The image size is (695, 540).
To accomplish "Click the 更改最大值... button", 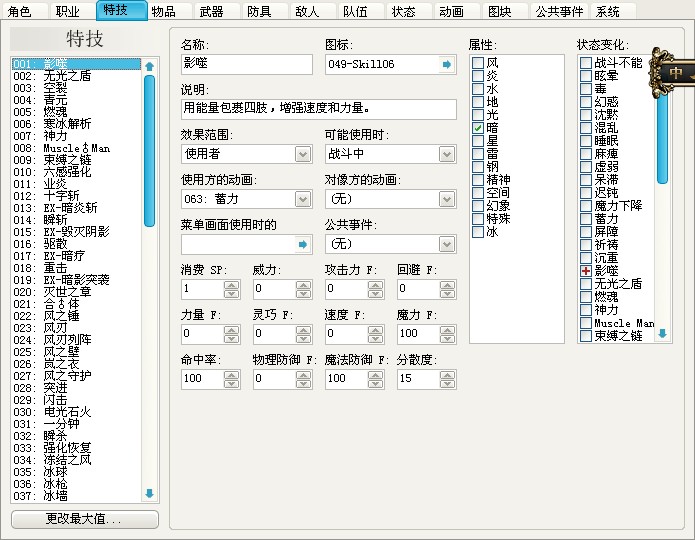I will click(x=85, y=519).
